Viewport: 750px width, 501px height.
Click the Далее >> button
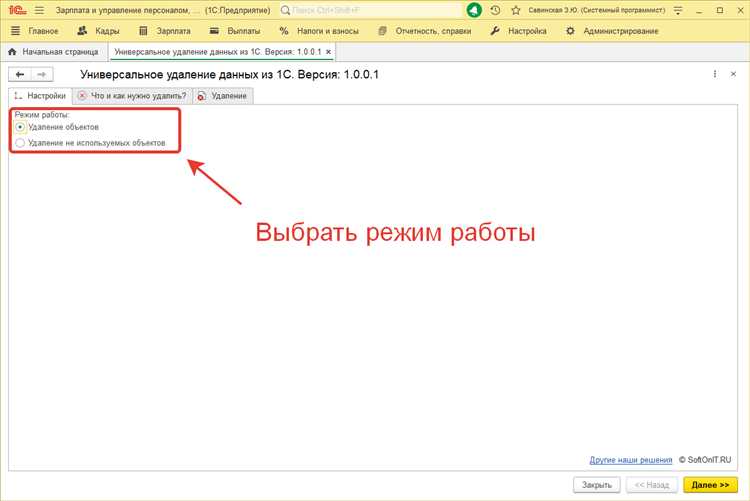710,485
